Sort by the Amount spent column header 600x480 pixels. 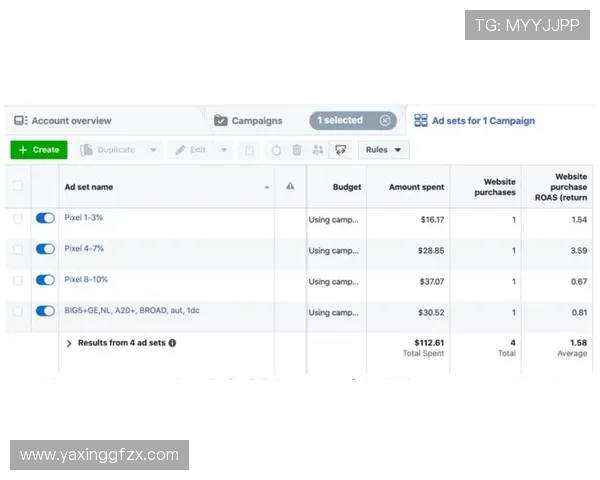click(x=416, y=187)
